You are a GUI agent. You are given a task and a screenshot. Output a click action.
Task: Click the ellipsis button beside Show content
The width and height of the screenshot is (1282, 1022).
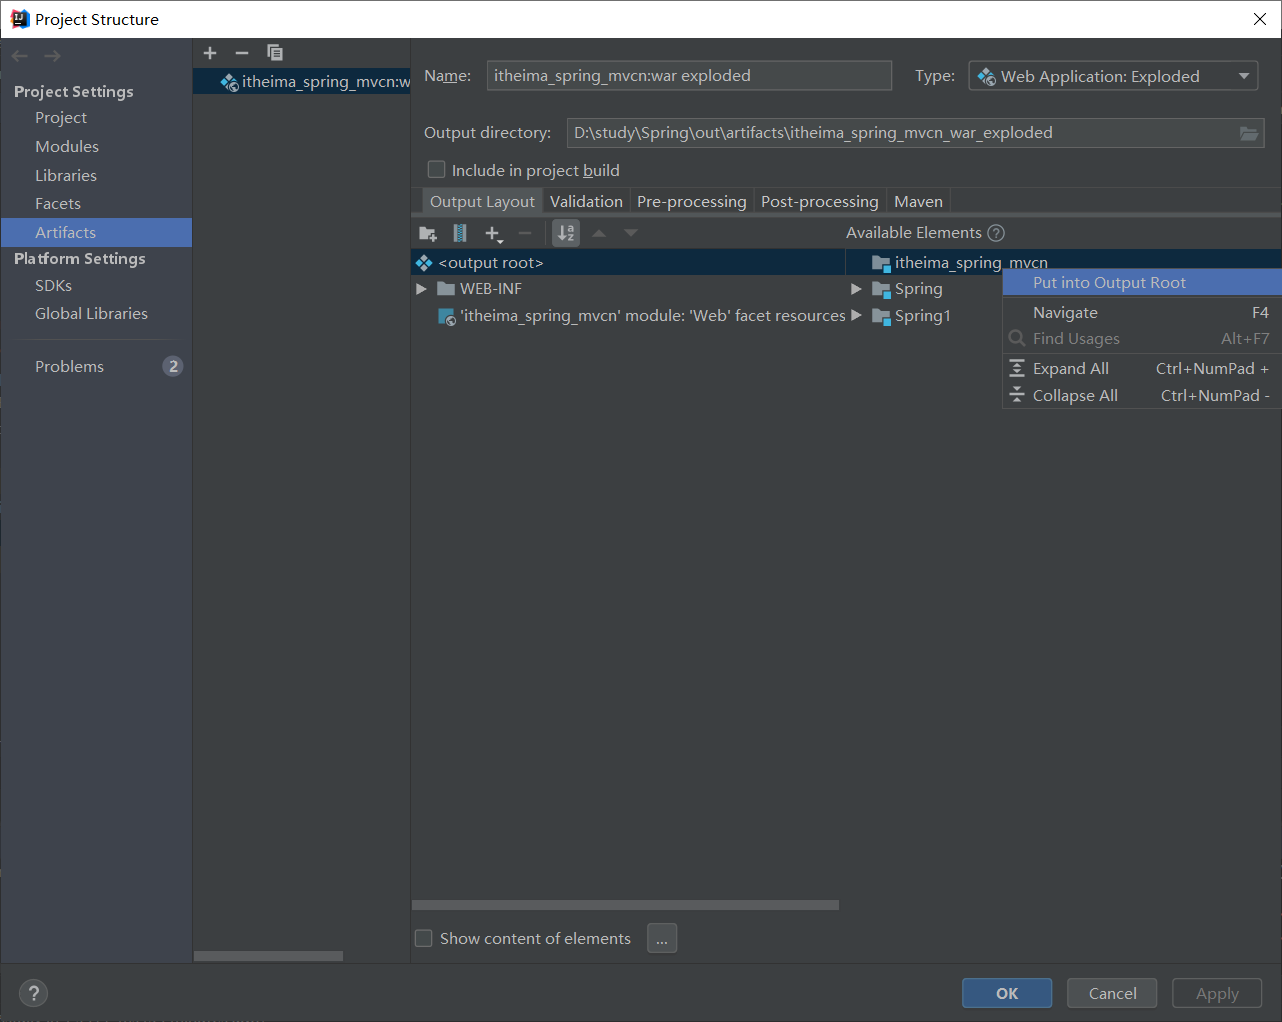(662, 938)
